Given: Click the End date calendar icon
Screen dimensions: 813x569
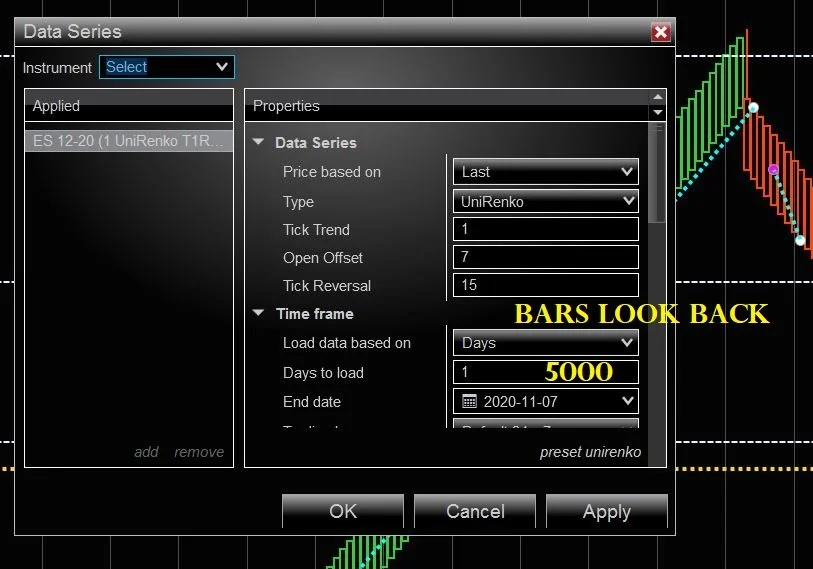Looking at the screenshot, I should click(469, 401).
